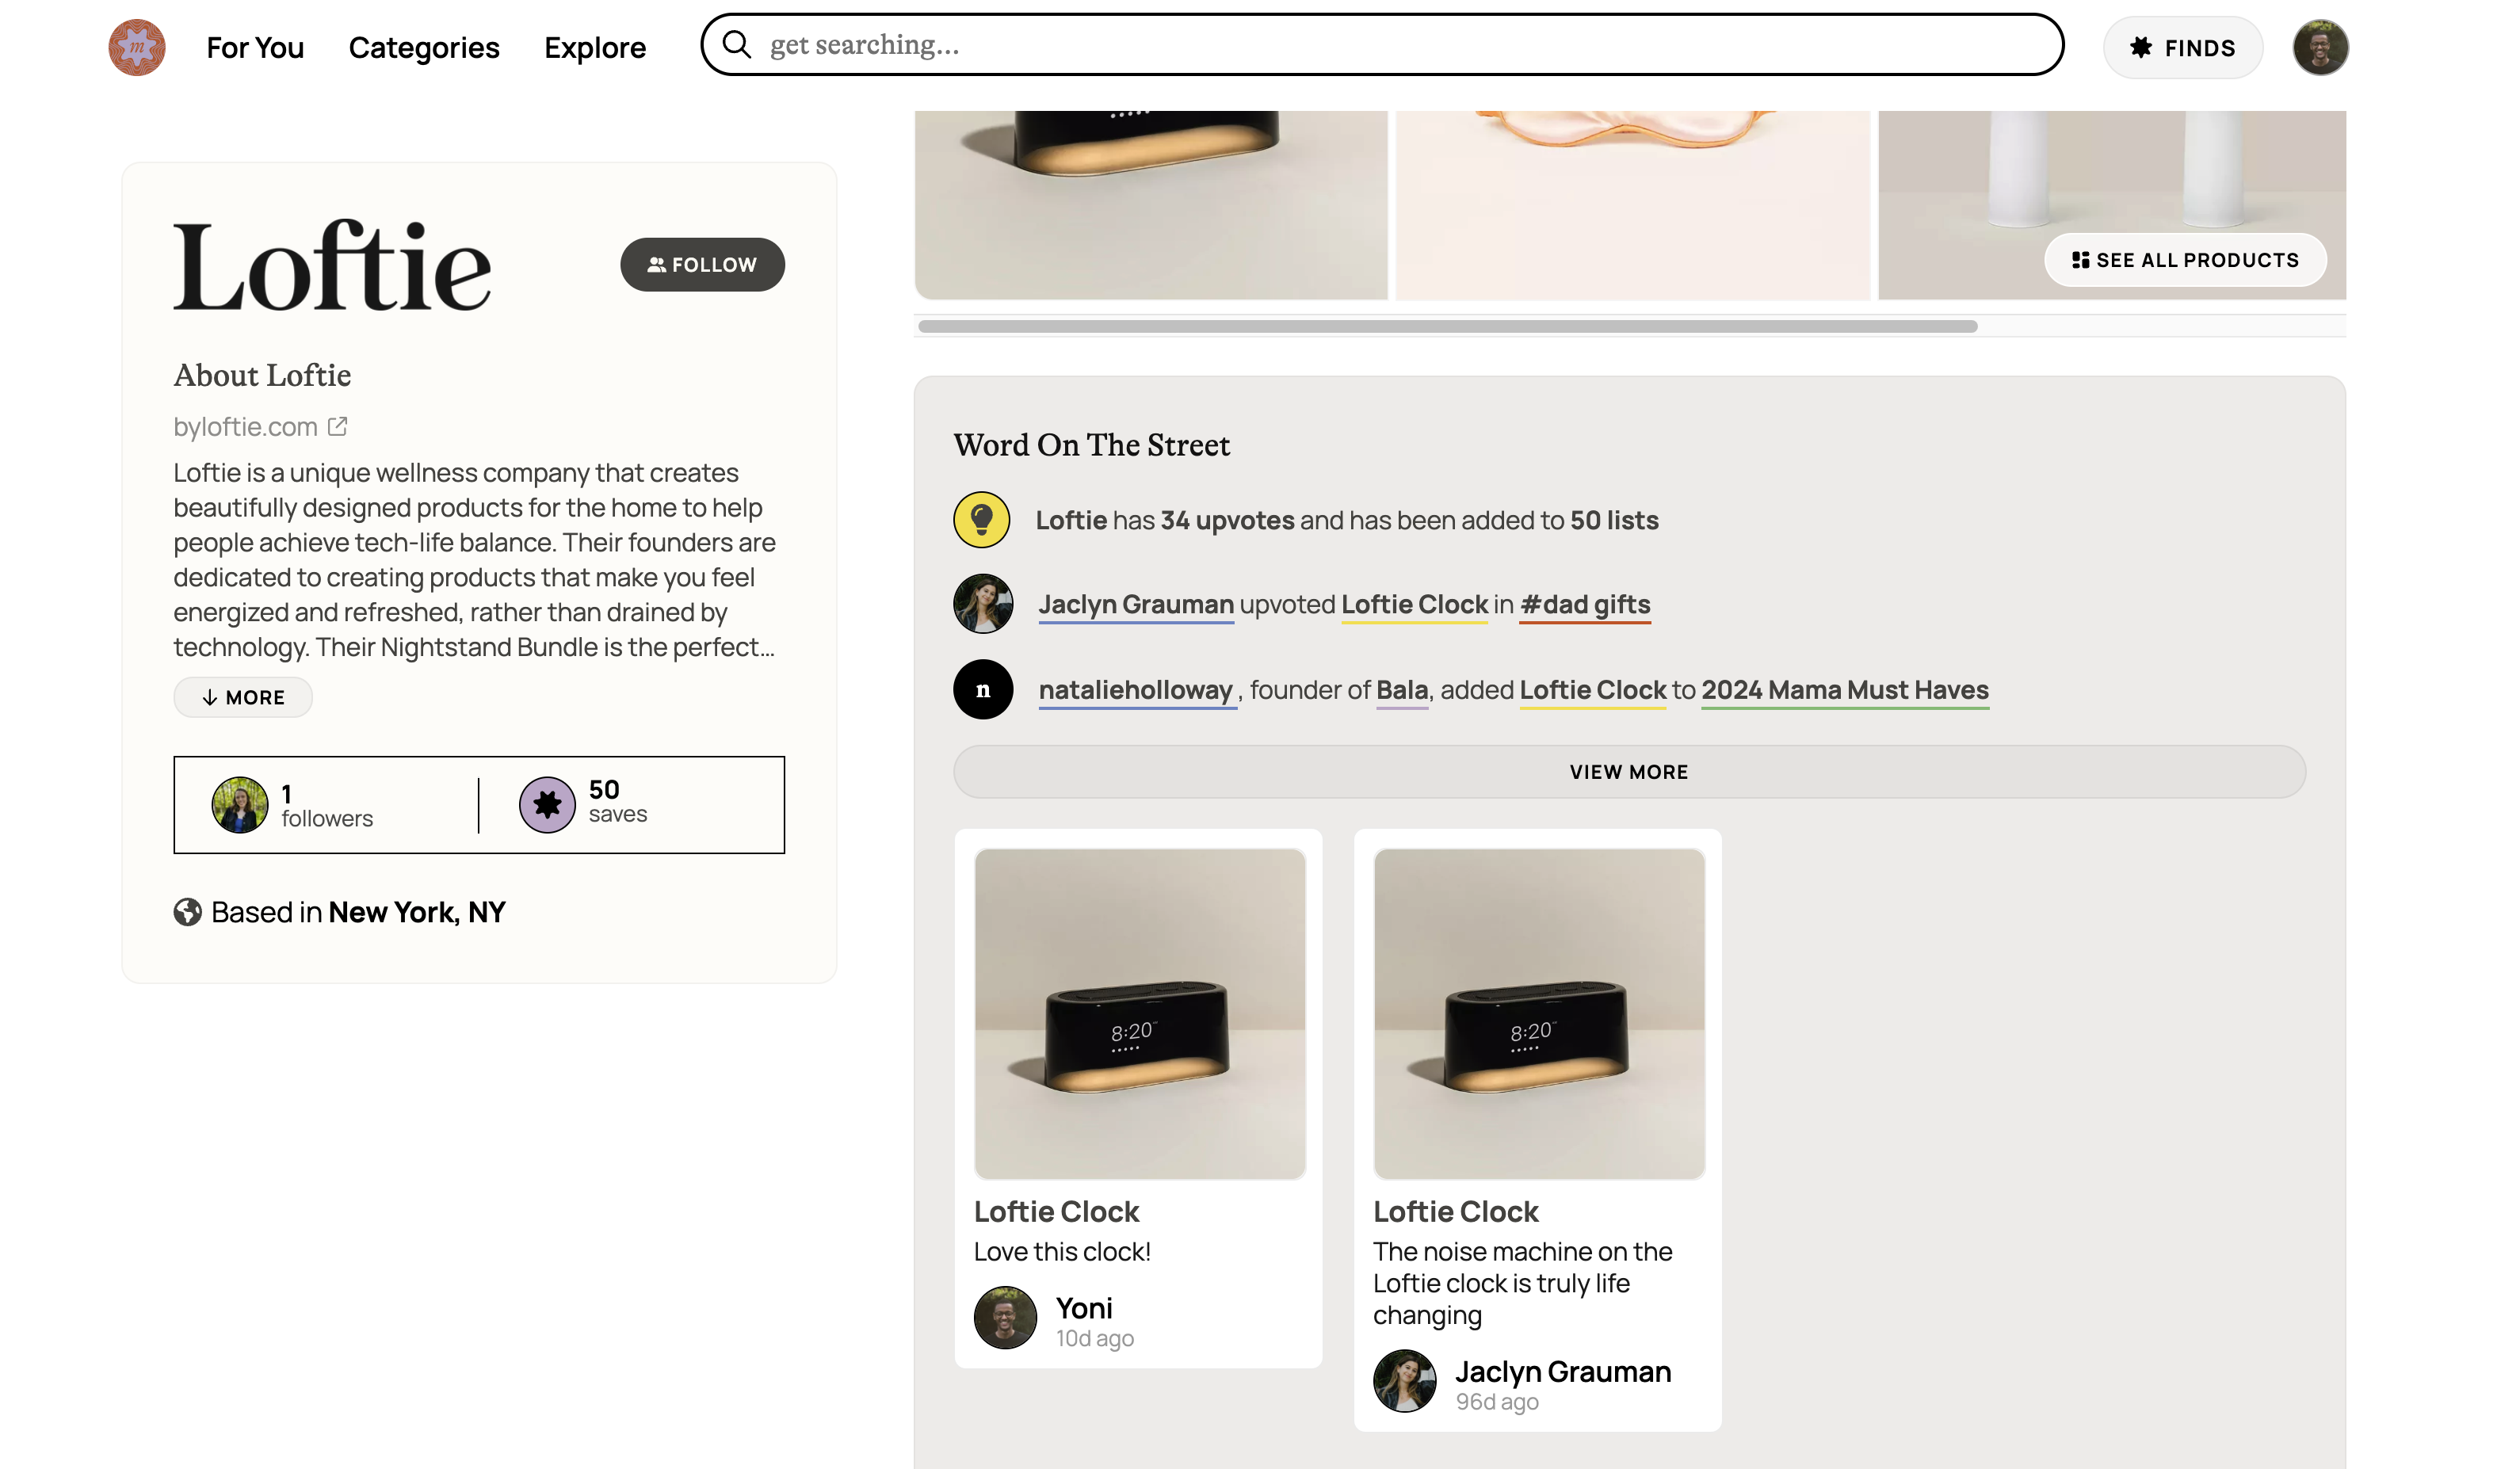Expand Word On The Street with View More

click(x=1628, y=772)
